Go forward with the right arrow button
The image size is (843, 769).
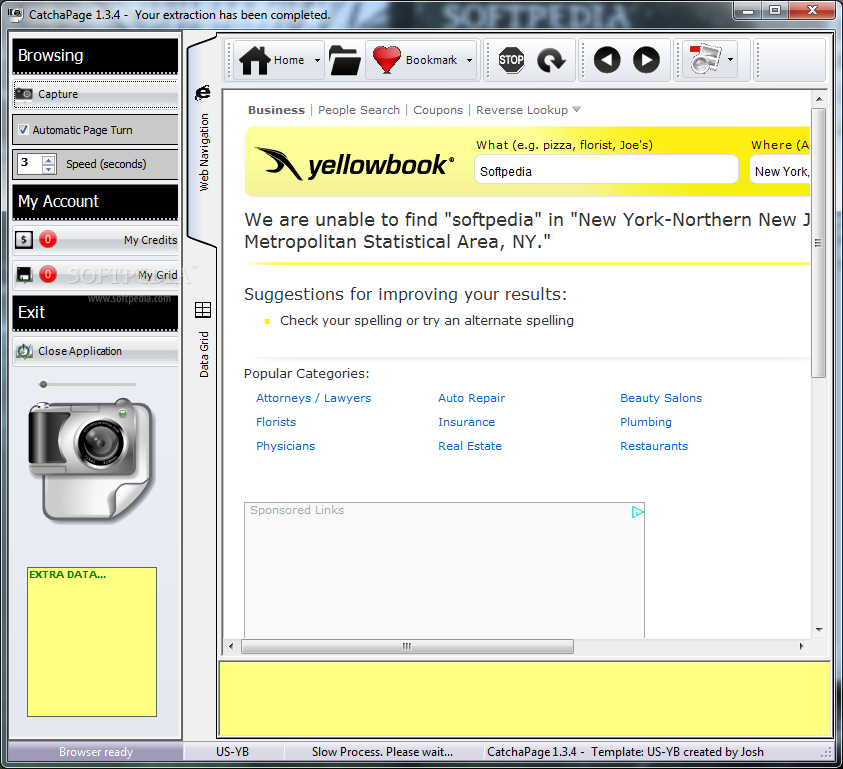[x=646, y=60]
